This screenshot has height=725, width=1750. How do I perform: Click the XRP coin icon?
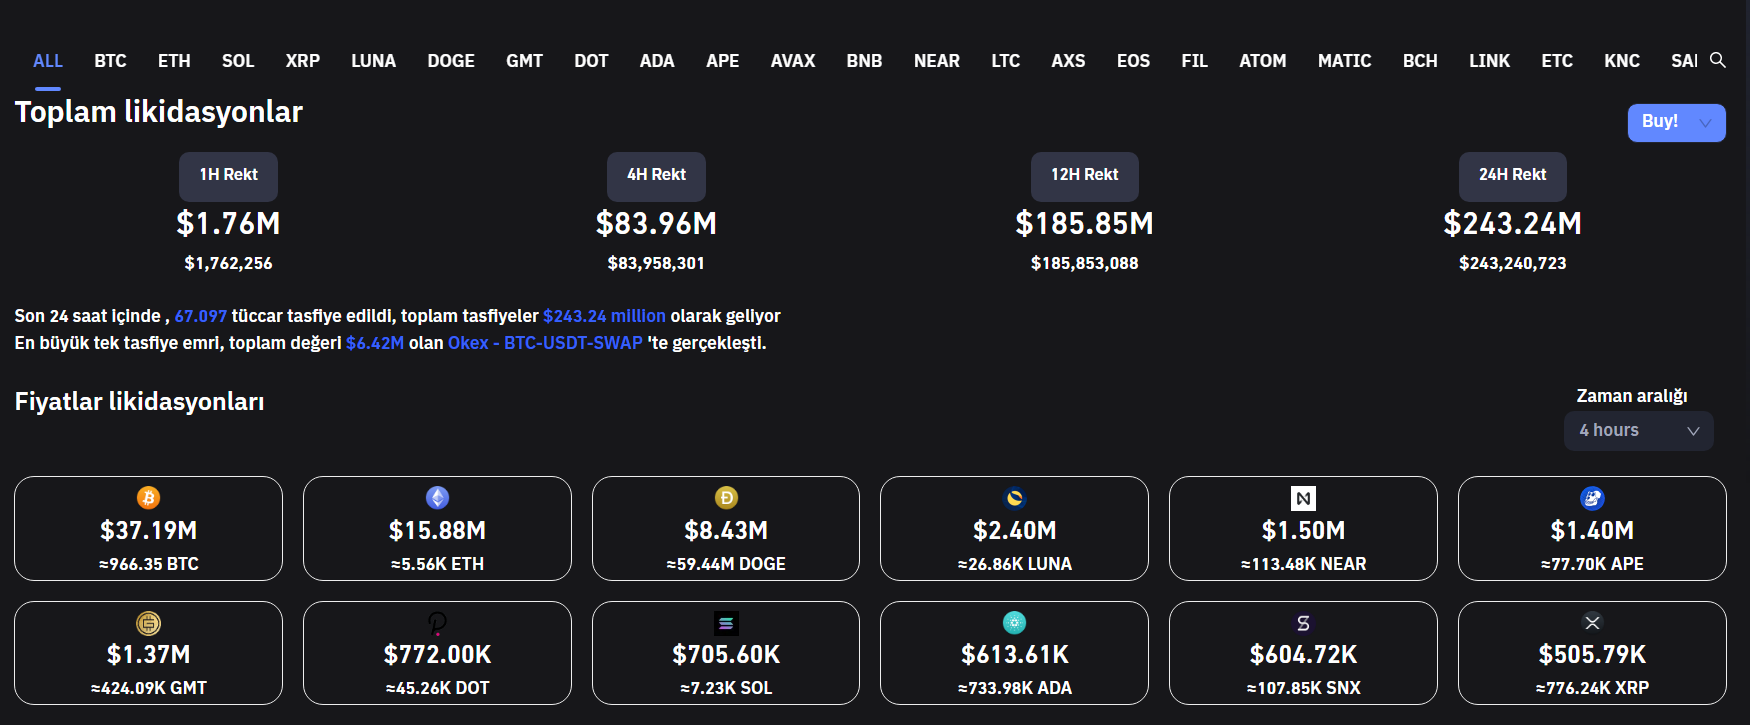[1592, 623]
